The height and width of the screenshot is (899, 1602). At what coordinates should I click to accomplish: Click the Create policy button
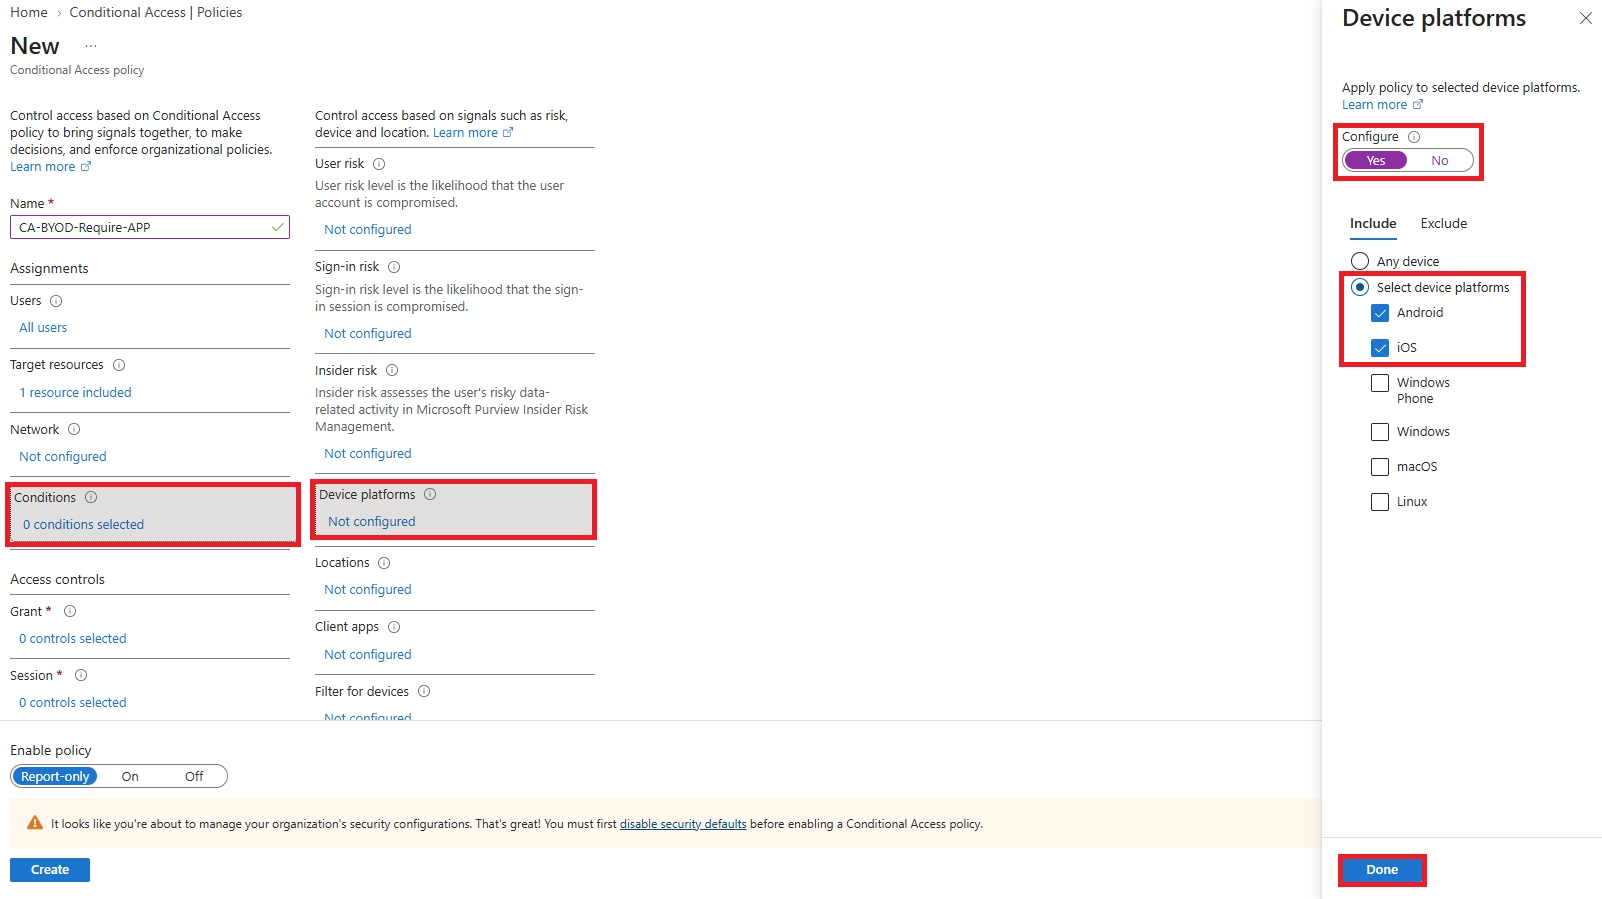(x=50, y=870)
